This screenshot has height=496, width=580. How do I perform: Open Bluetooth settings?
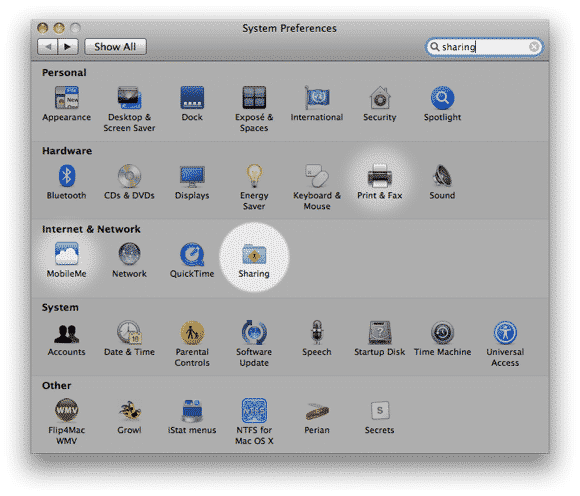(67, 182)
